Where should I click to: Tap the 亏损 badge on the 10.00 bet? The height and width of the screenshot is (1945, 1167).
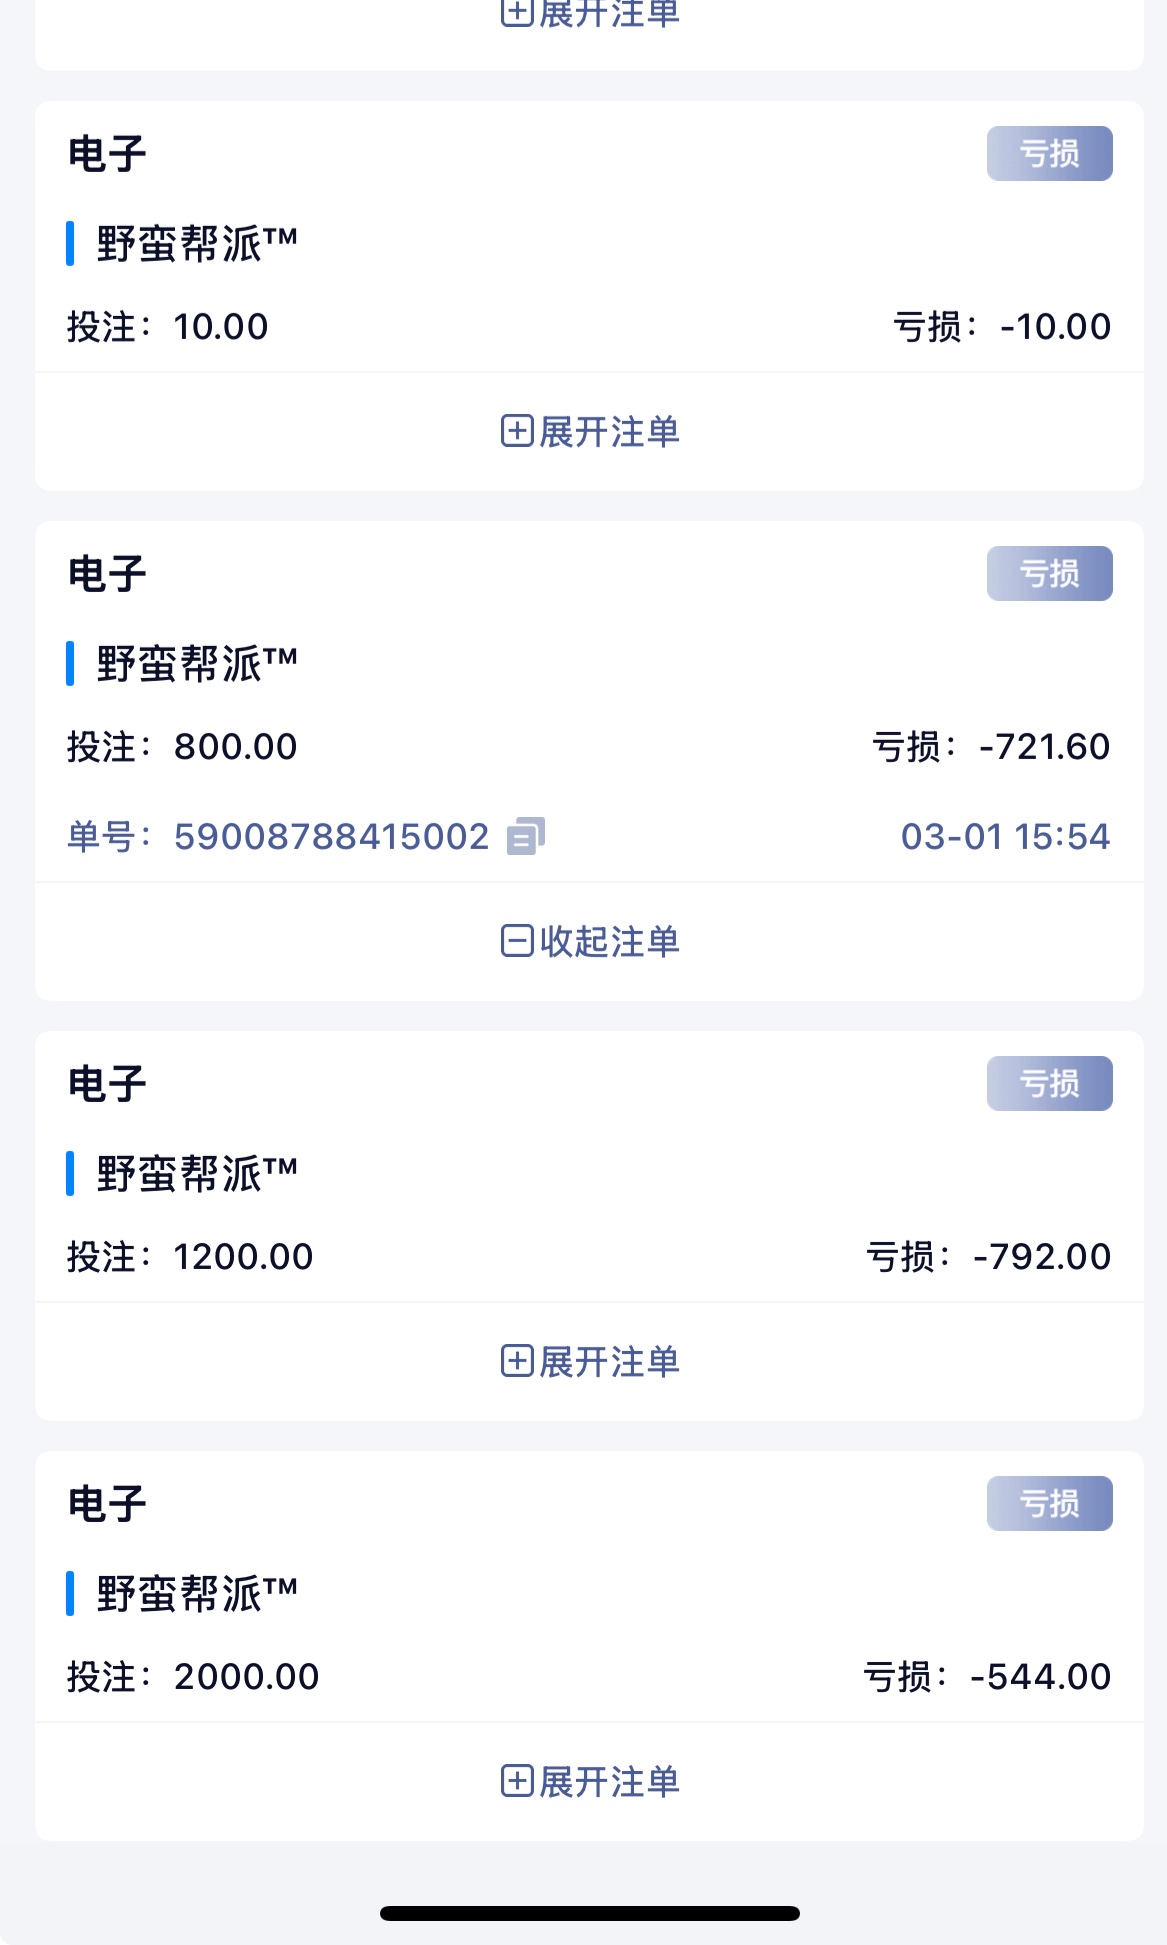pos(1049,154)
